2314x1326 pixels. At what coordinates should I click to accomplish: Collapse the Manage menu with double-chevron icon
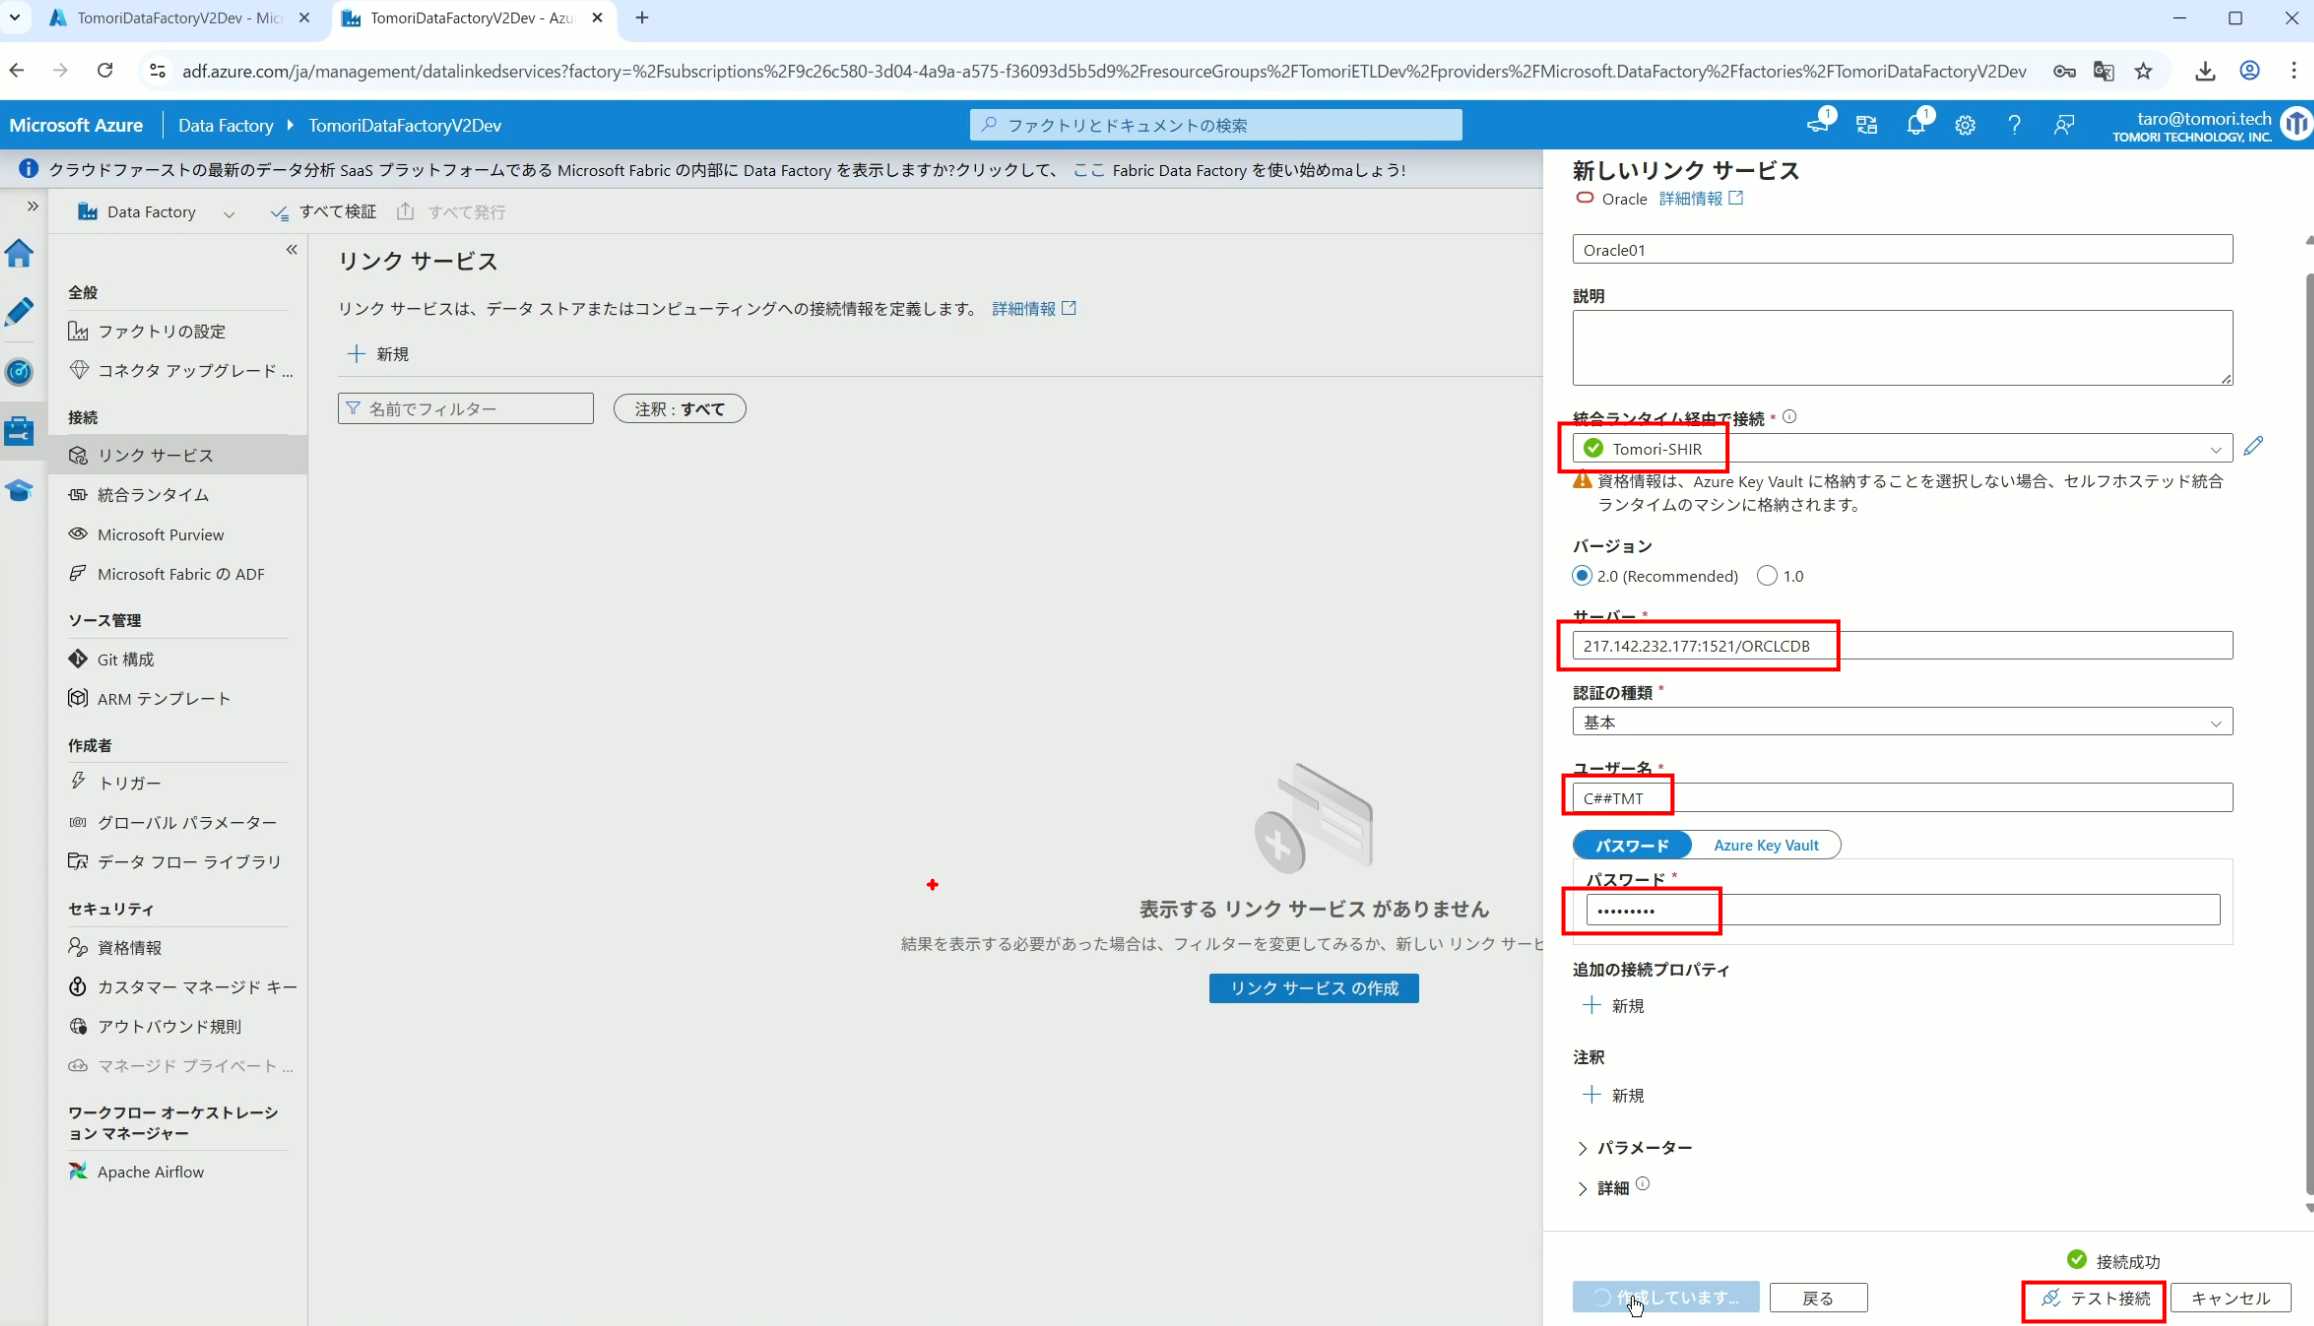click(291, 249)
